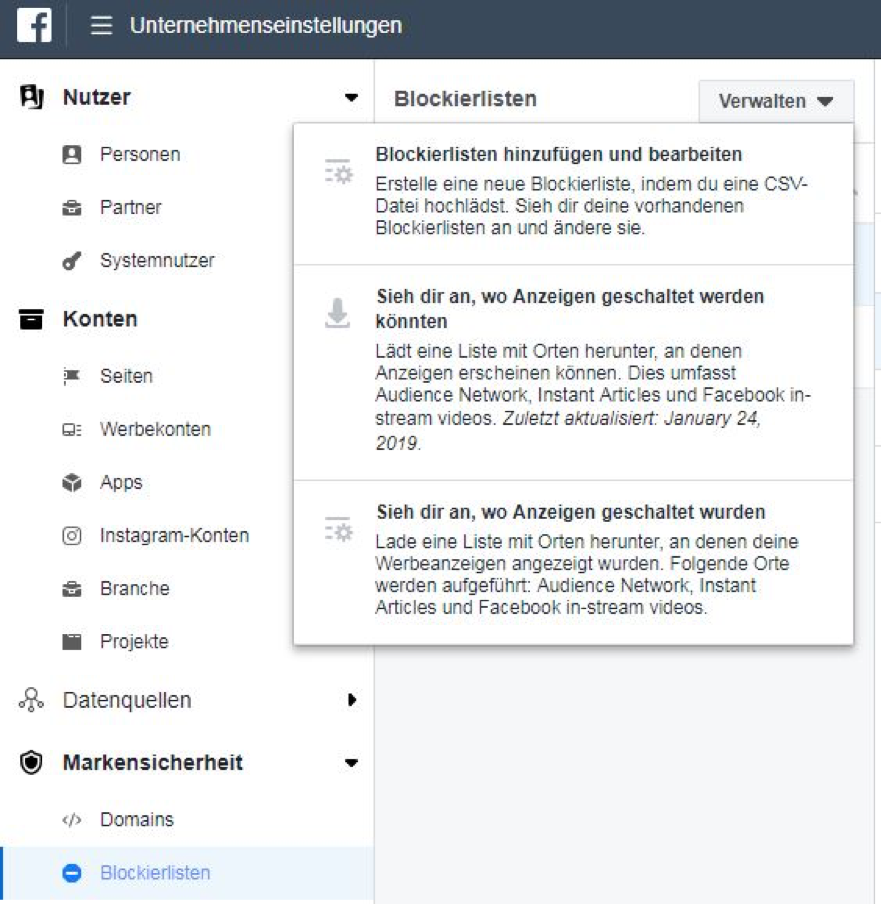
Task: Click the Seiten flag icon
Action: [71, 376]
